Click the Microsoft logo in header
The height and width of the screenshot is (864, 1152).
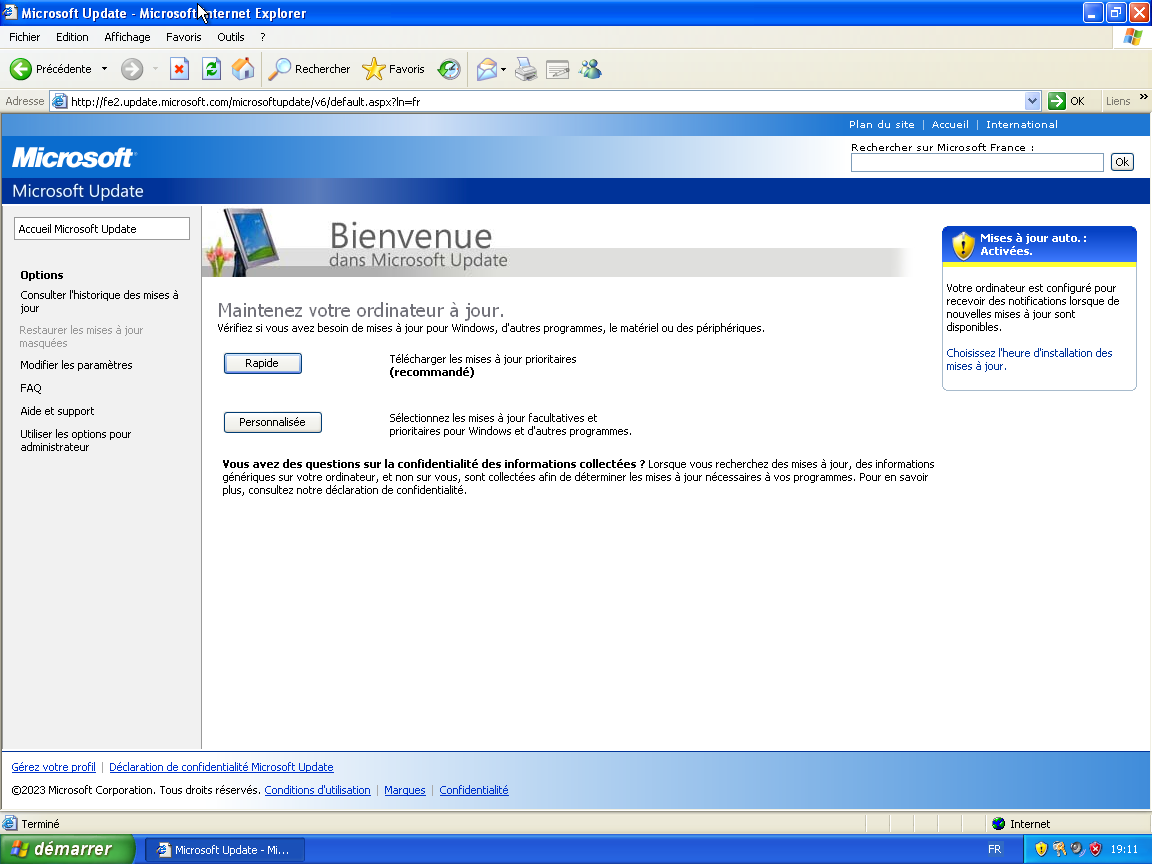[73, 157]
